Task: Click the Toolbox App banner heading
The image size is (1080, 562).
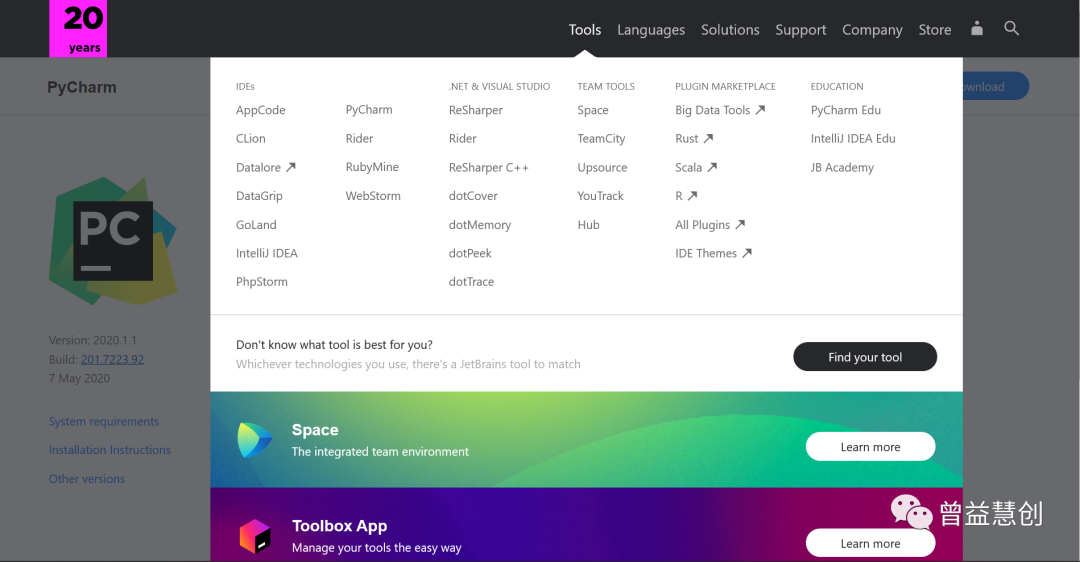Action: coord(340,526)
